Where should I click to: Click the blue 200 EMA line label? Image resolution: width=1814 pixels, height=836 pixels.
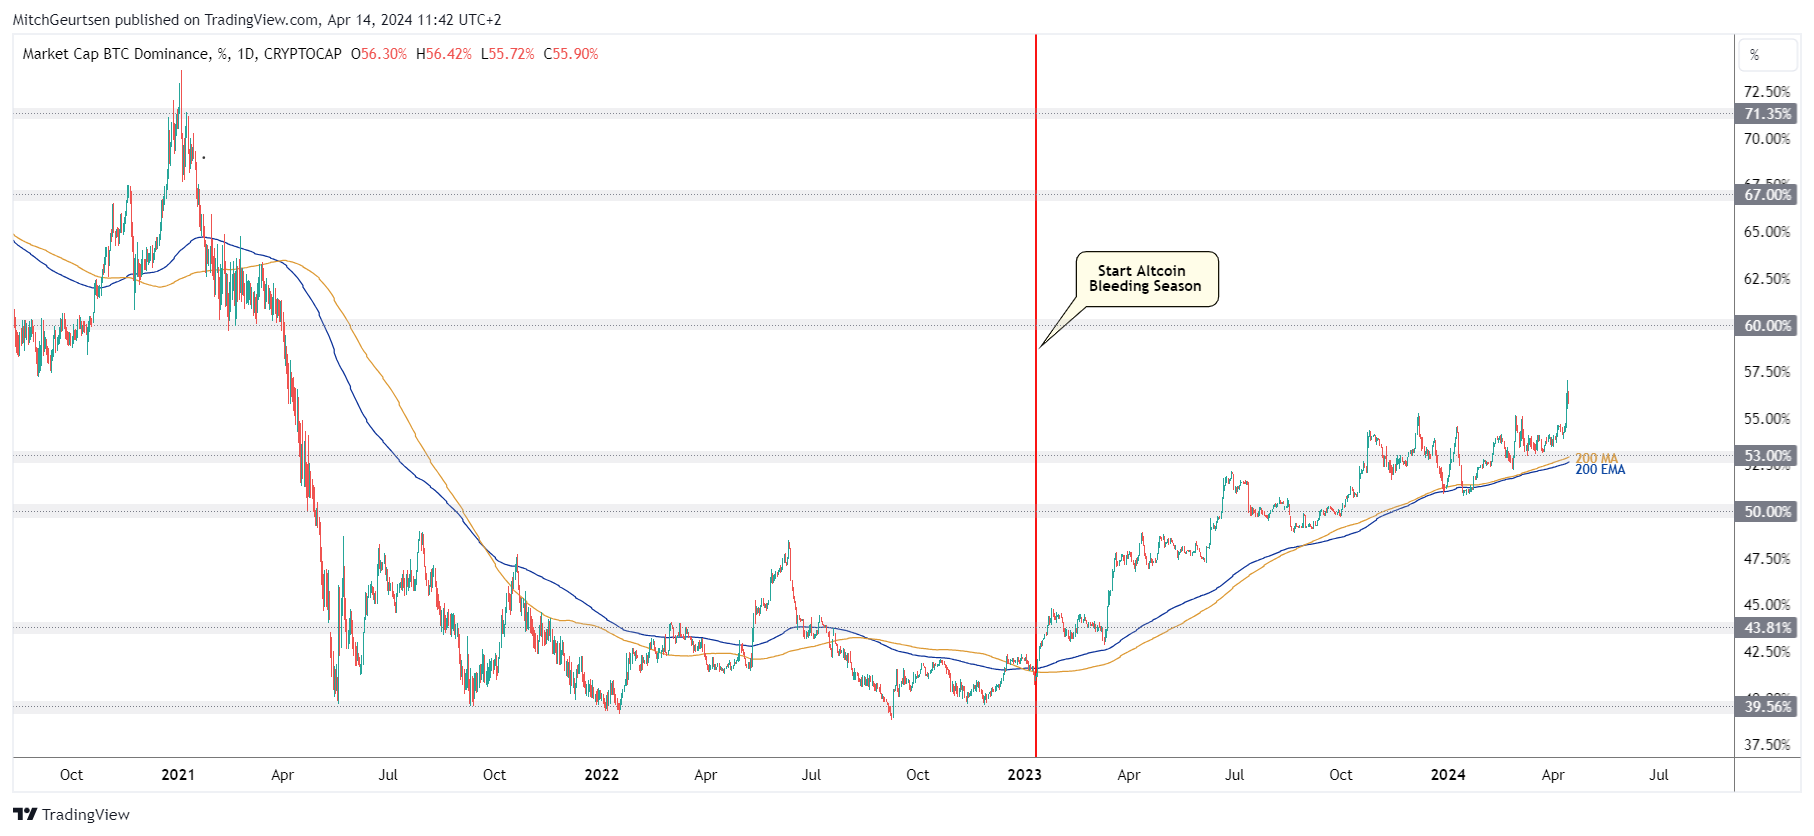[1600, 470]
